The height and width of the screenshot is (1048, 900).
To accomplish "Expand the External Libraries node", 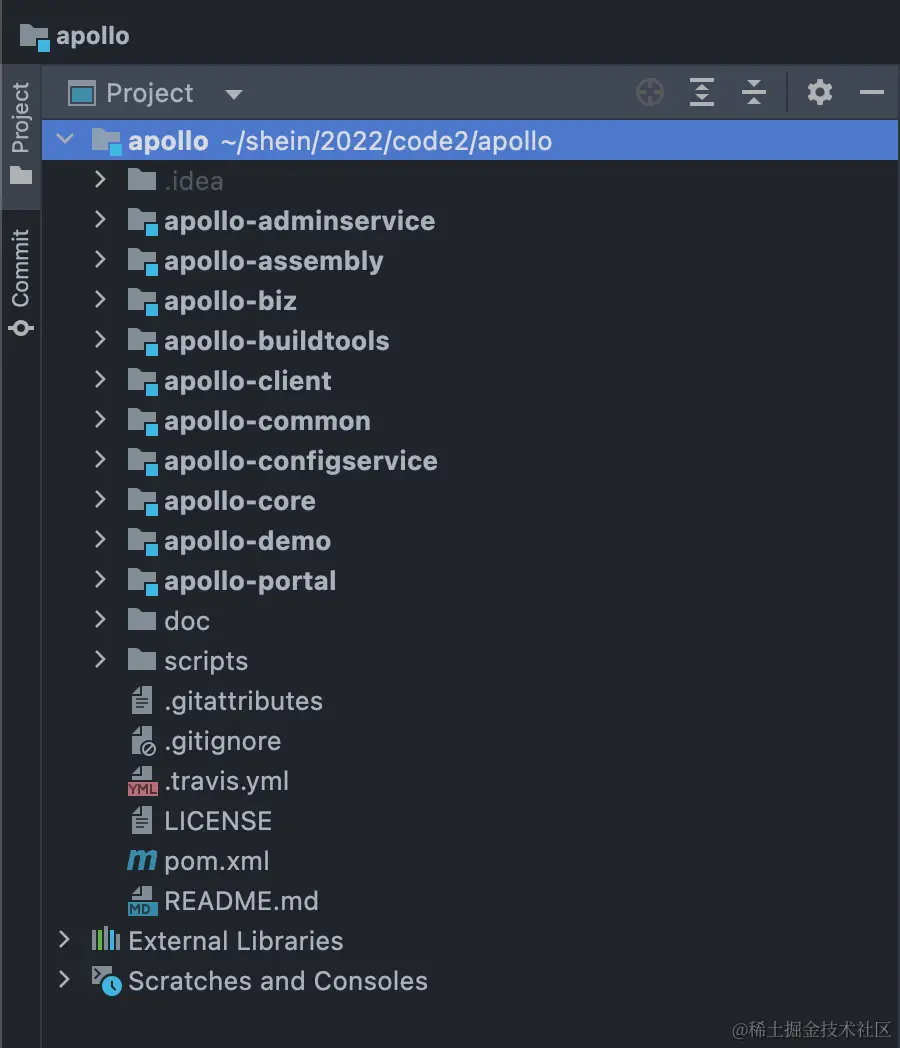I will [x=65, y=940].
